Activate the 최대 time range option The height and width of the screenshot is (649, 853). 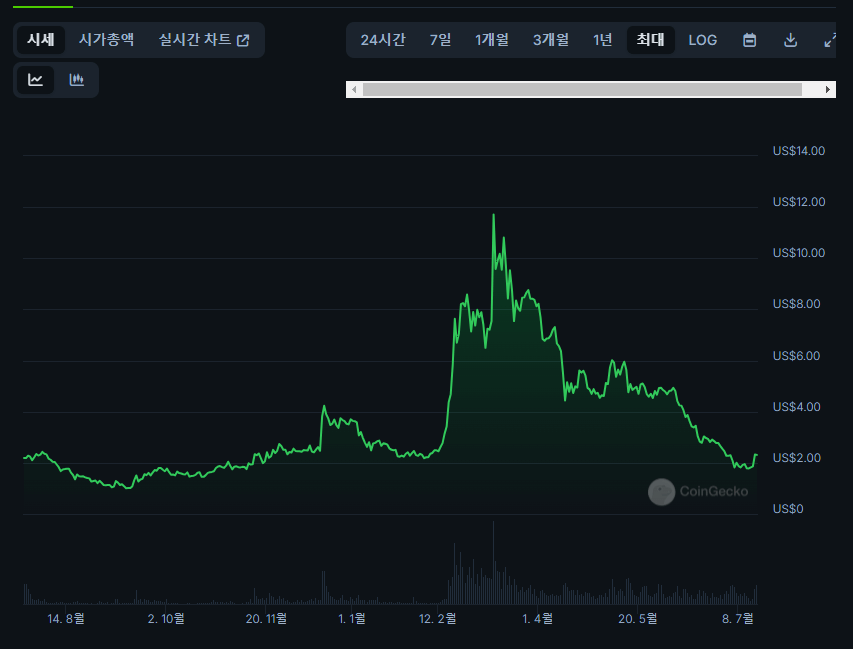pyautogui.click(x=650, y=40)
